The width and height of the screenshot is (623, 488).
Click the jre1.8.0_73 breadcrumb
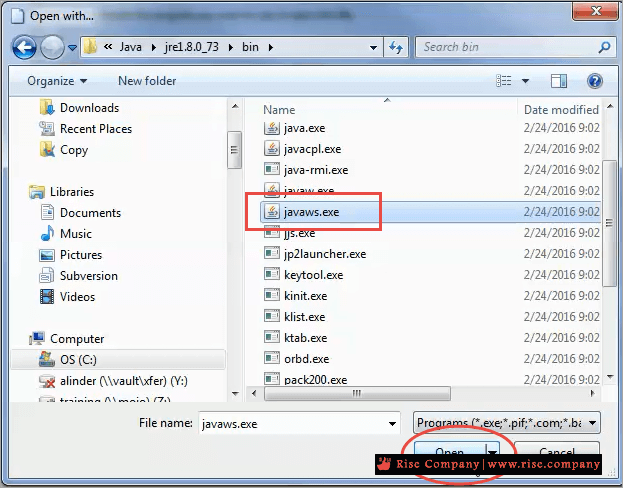[192, 47]
